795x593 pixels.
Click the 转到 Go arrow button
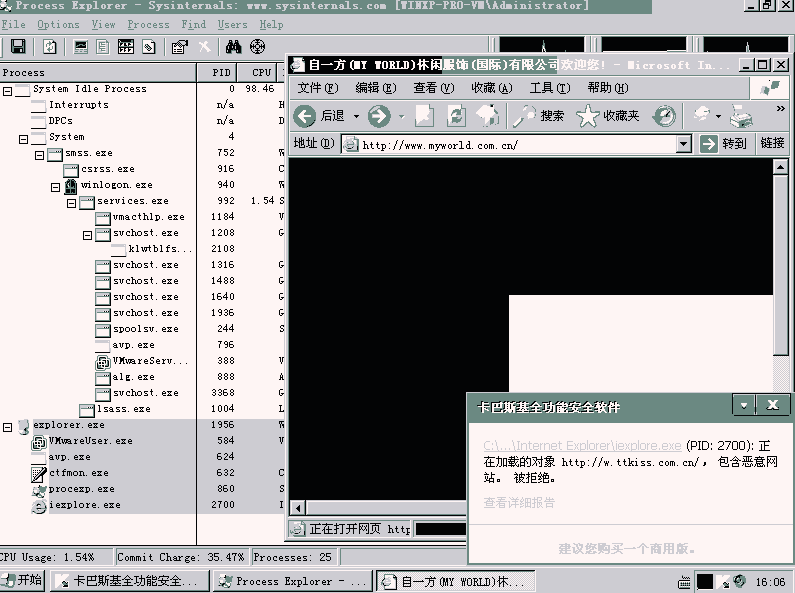click(723, 143)
